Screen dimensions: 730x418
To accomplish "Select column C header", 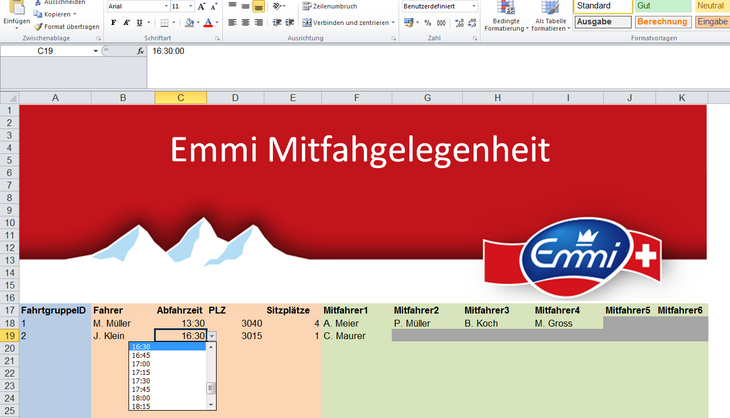I will coord(181,98).
